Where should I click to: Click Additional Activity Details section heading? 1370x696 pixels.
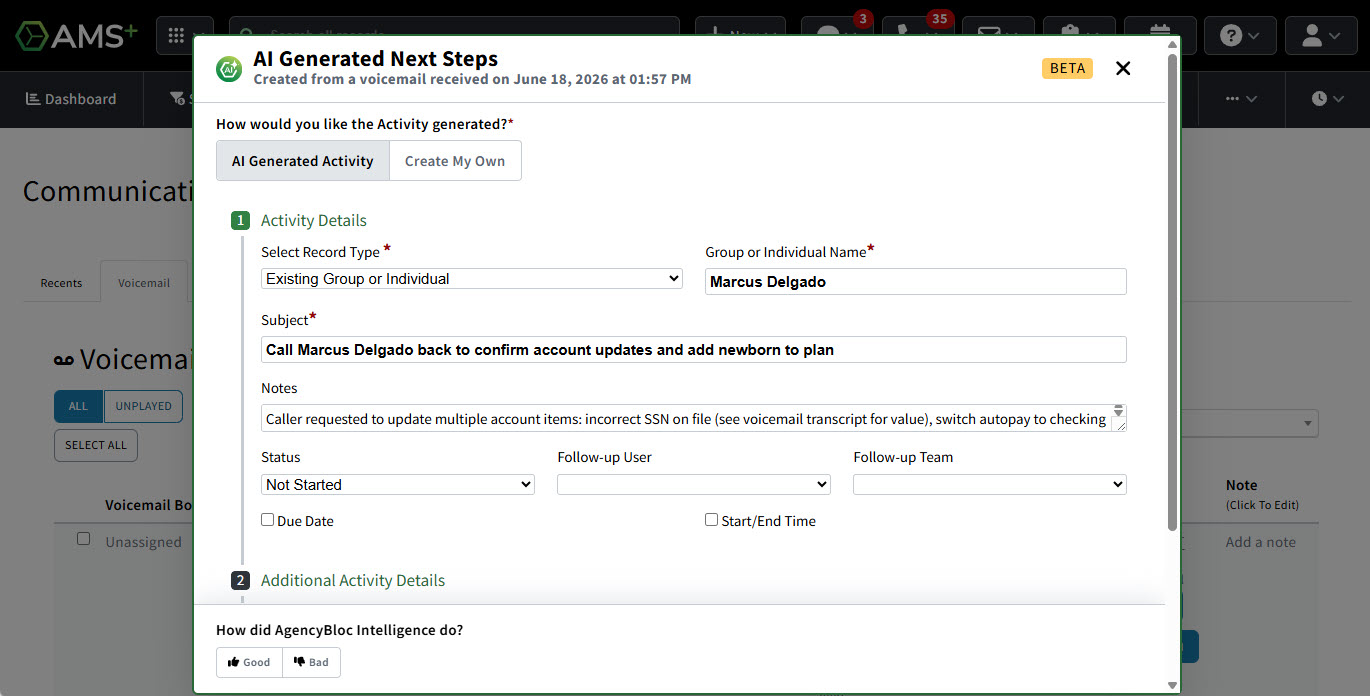tap(353, 581)
